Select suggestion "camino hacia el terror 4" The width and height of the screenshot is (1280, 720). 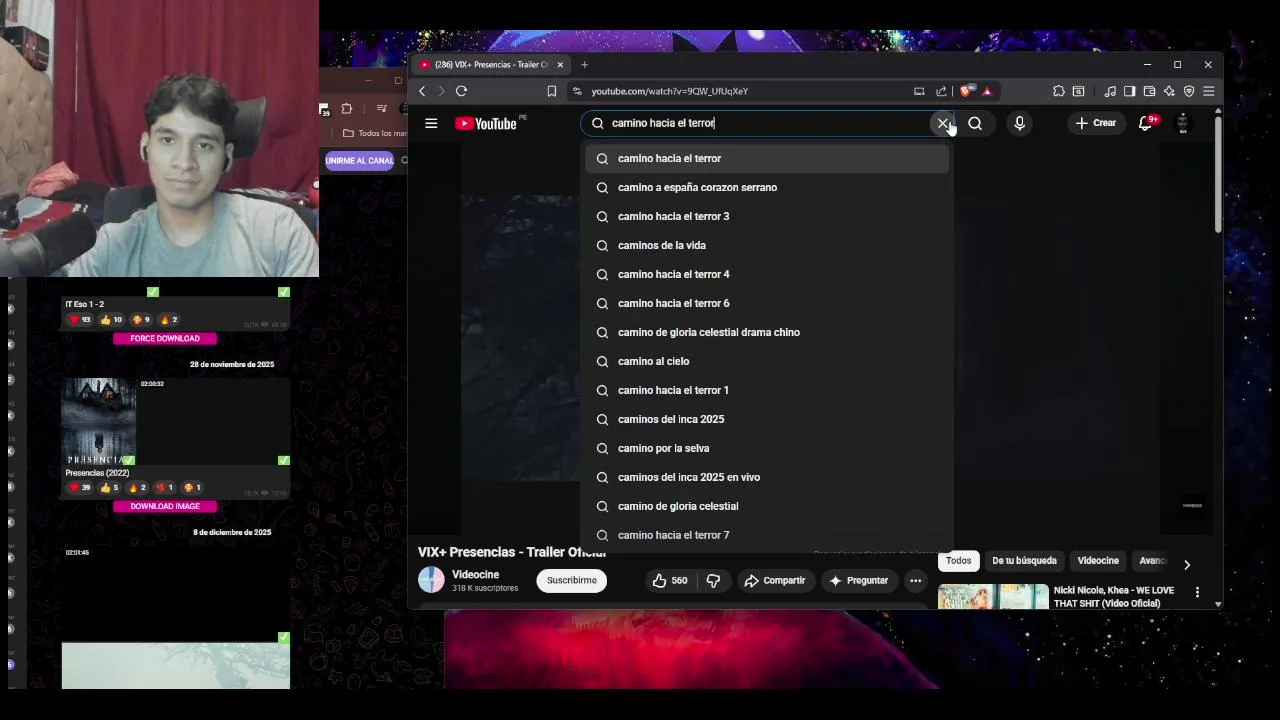[x=767, y=274]
